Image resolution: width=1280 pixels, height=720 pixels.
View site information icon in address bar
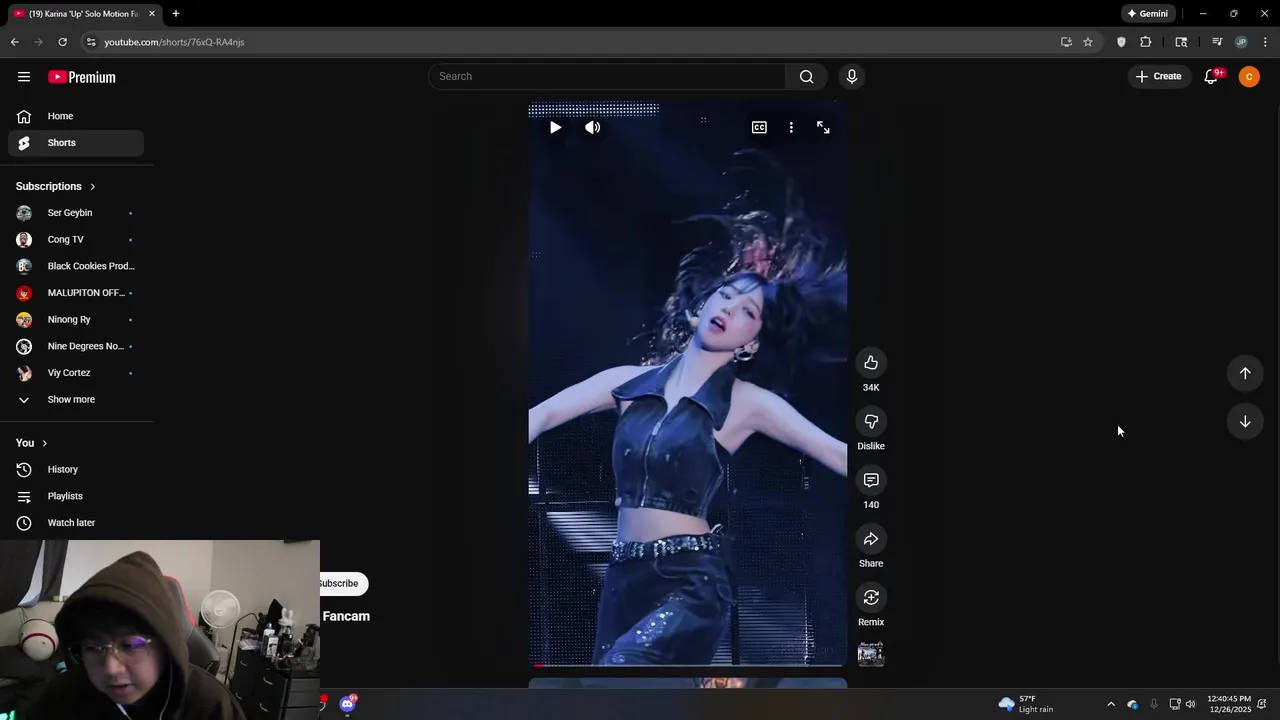pyautogui.click(x=91, y=42)
